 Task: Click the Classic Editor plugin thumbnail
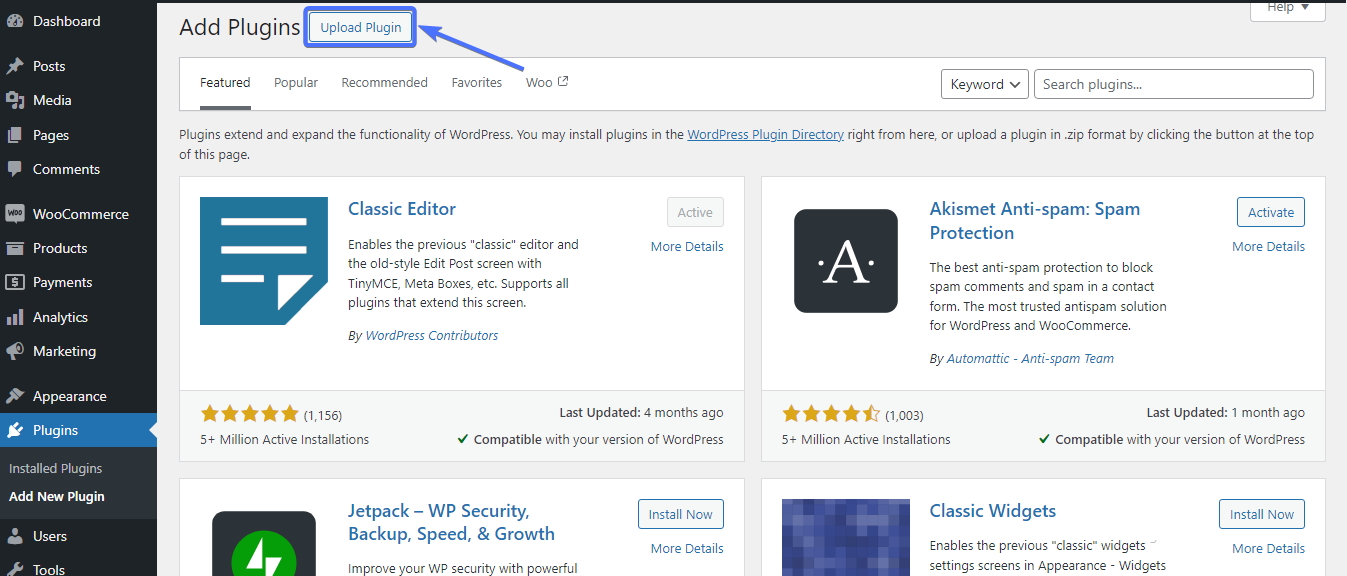click(264, 261)
